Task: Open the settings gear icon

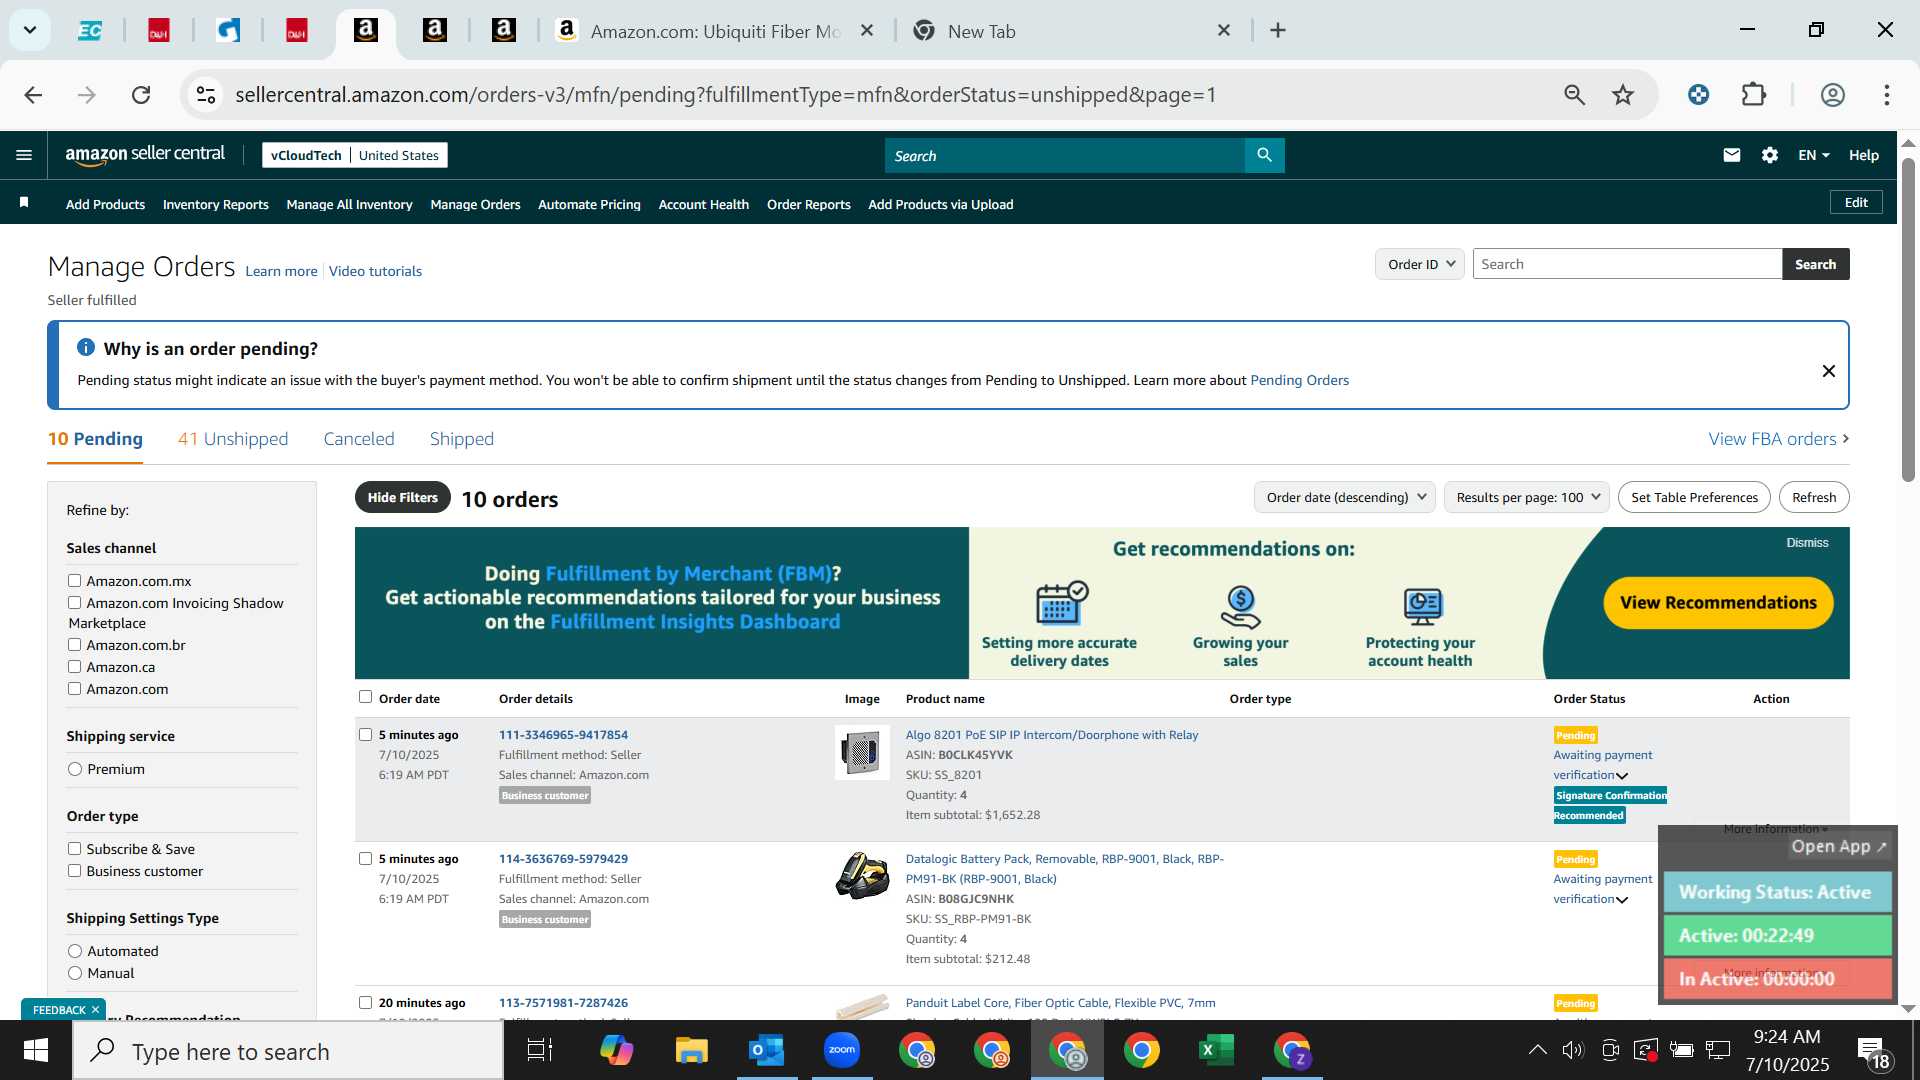Action: click(1770, 155)
